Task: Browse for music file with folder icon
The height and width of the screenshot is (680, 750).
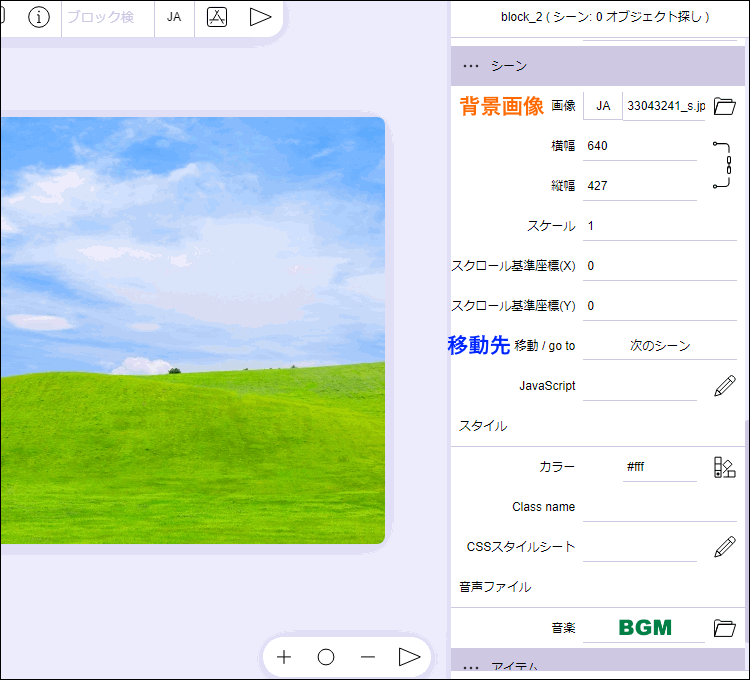Action: click(725, 628)
